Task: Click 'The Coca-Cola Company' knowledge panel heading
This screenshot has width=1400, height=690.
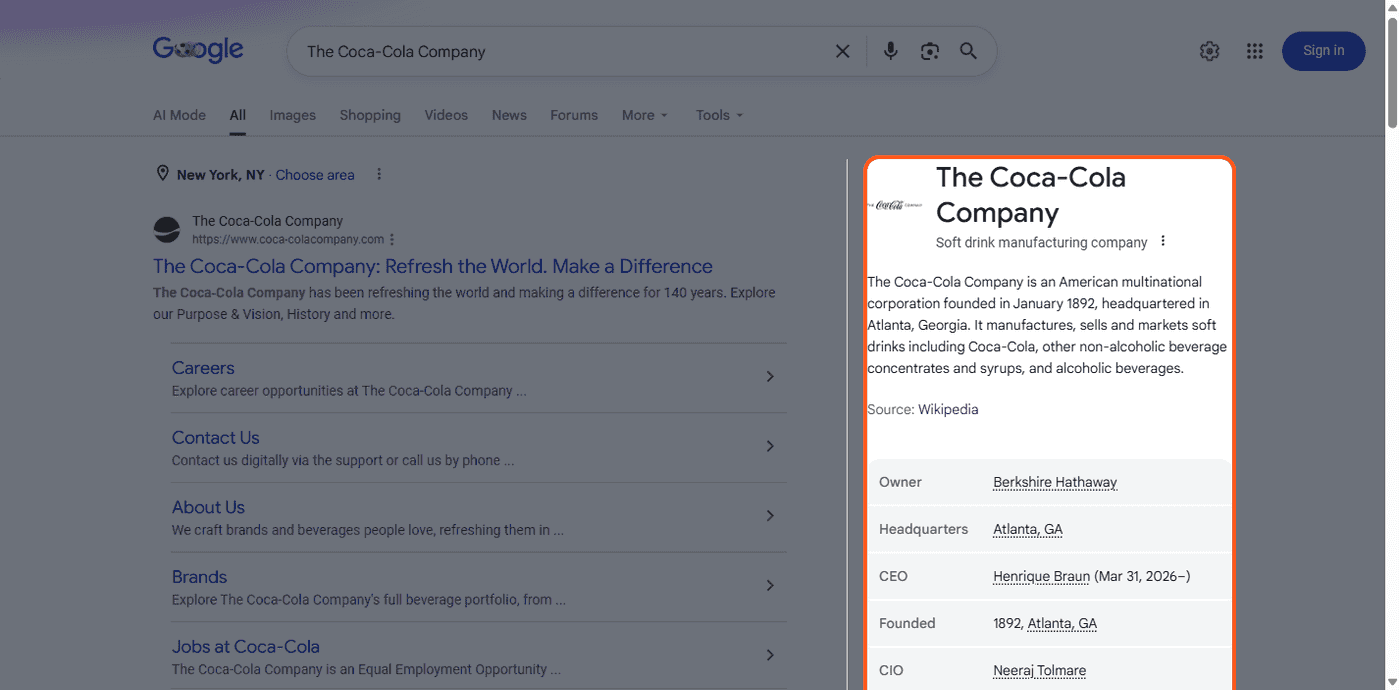Action: [x=1031, y=195]
